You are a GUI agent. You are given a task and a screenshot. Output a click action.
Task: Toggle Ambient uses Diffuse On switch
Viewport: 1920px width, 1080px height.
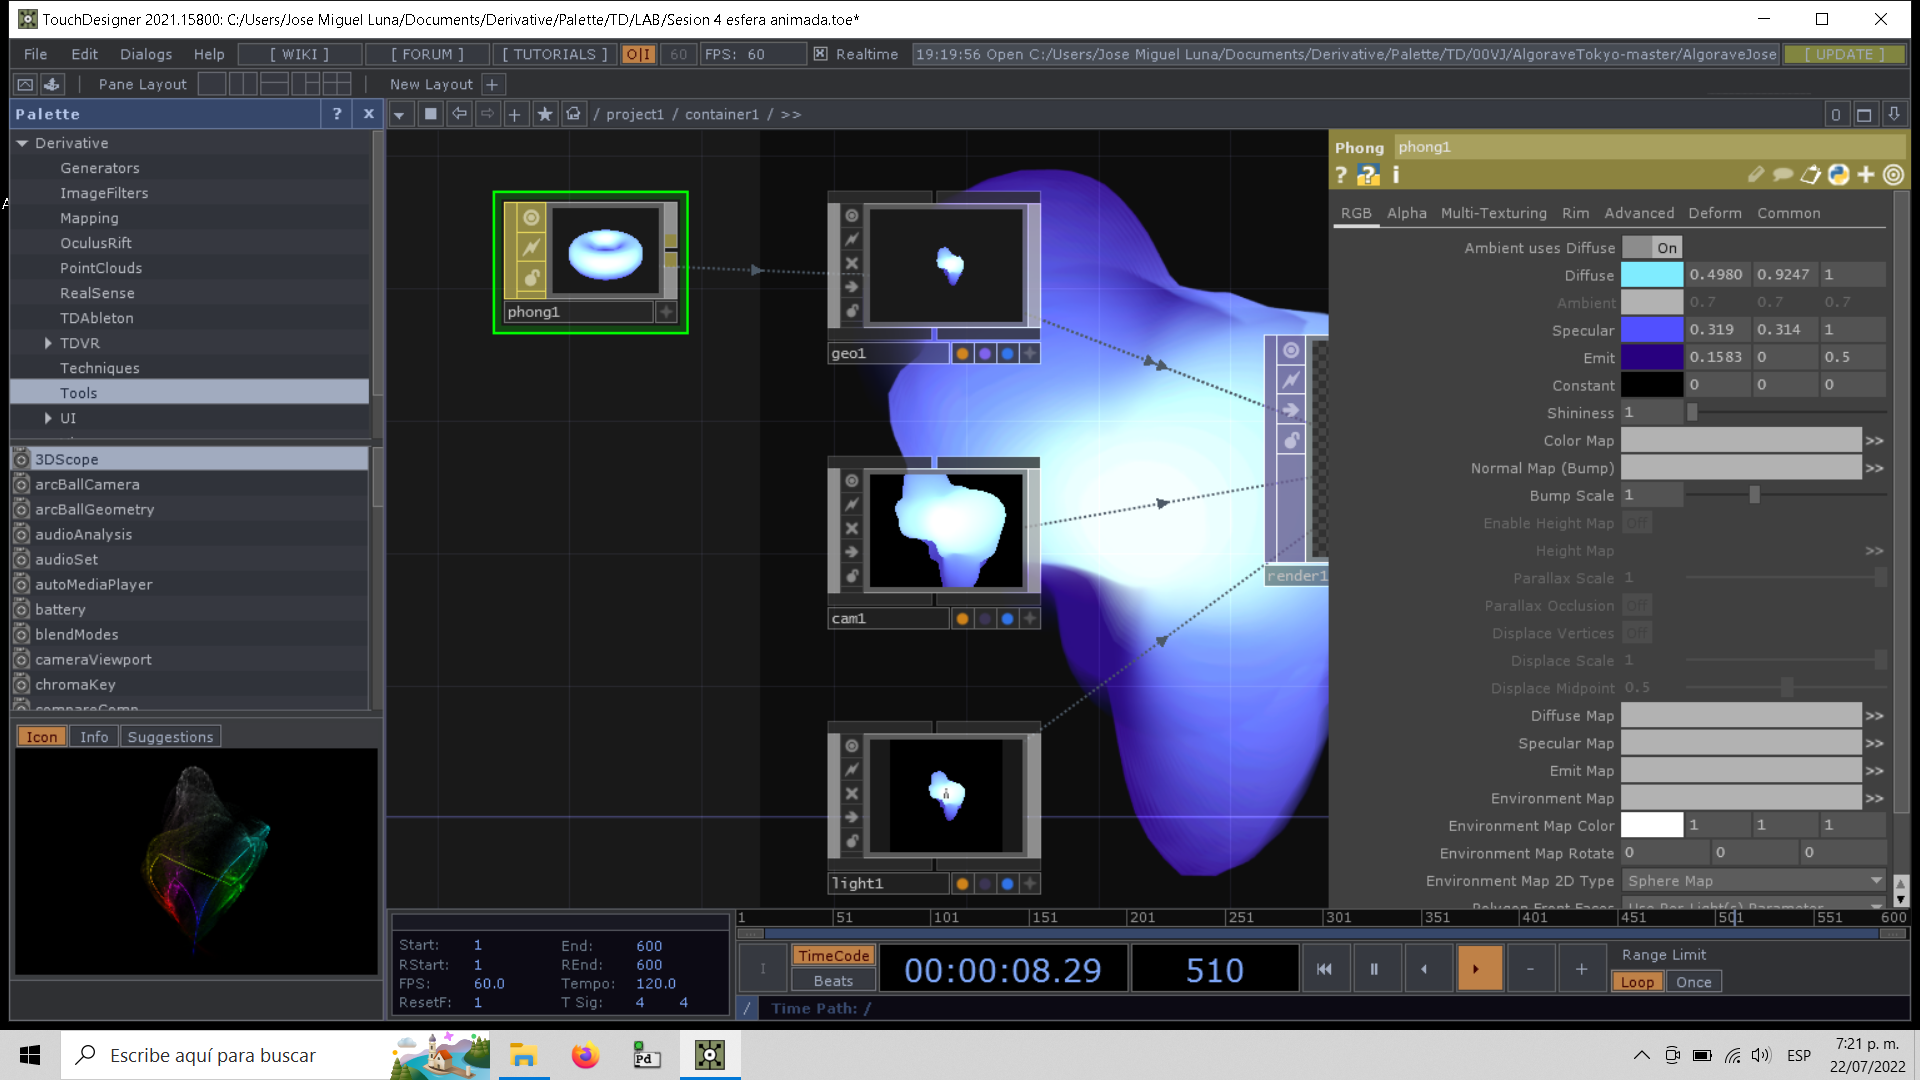pos(1652,248)
